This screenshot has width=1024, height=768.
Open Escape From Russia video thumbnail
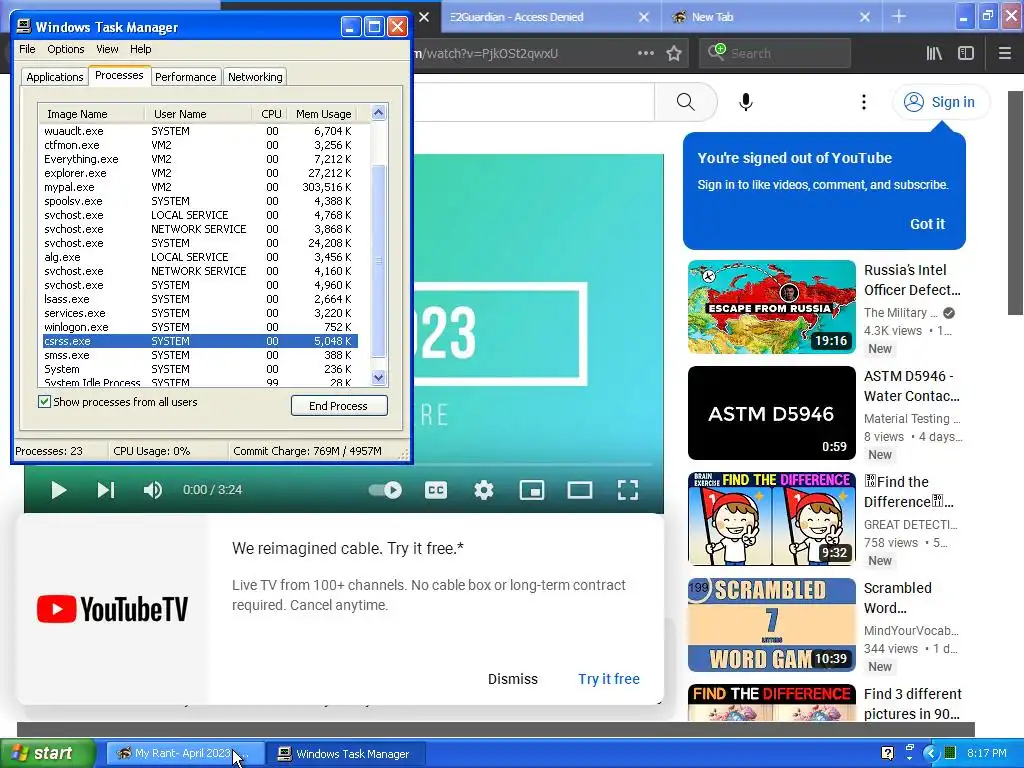772,307
